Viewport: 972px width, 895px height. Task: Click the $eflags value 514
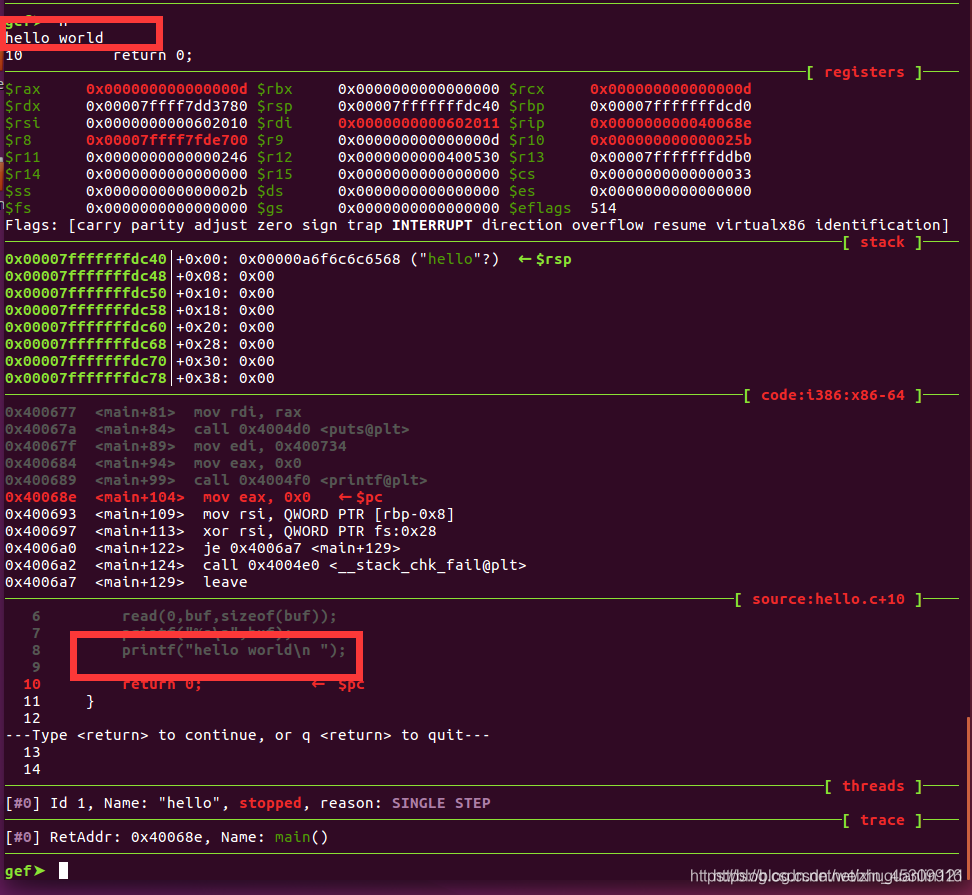click(603, 208)
